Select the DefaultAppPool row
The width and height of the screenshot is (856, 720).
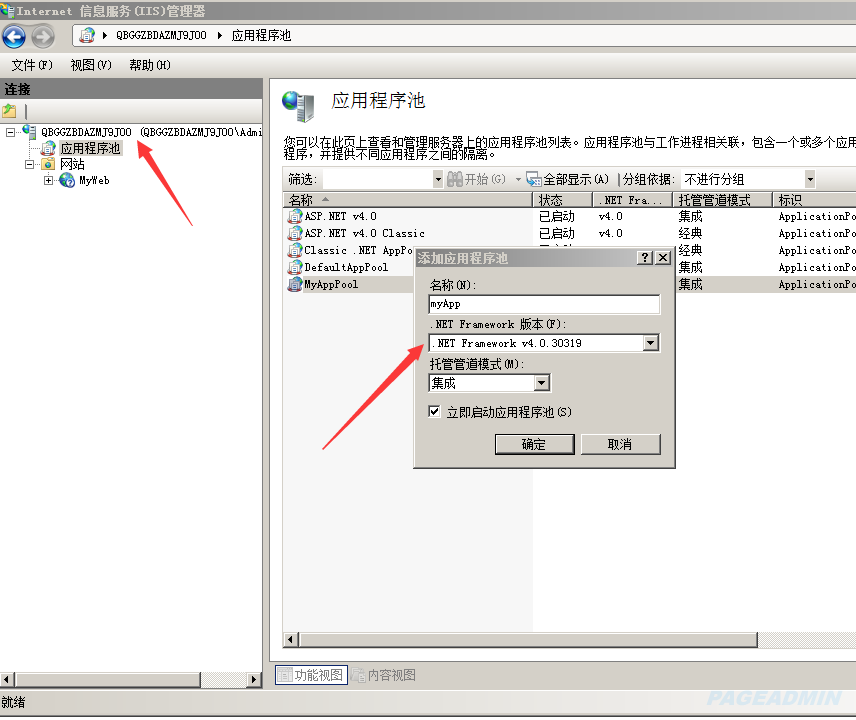(x=346, y=267)
